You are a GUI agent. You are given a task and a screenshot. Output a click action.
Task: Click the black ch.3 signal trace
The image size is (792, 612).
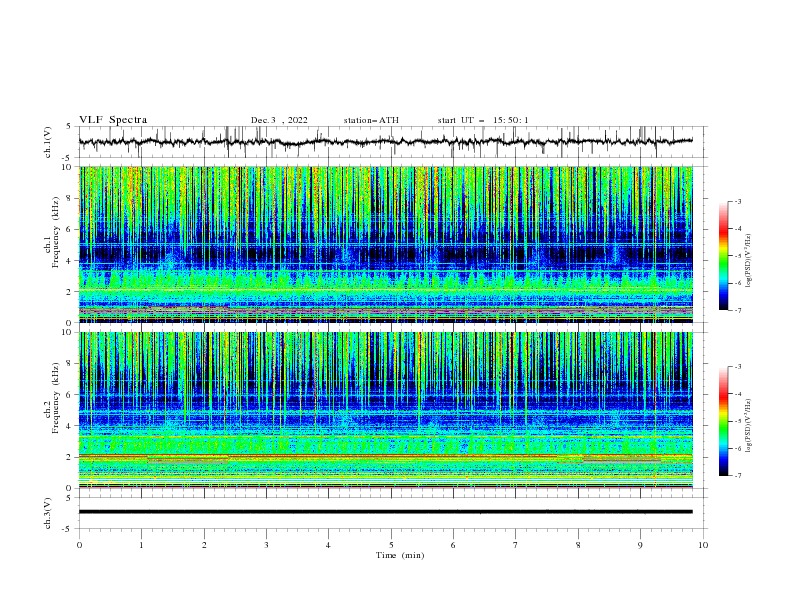(386, 512)
